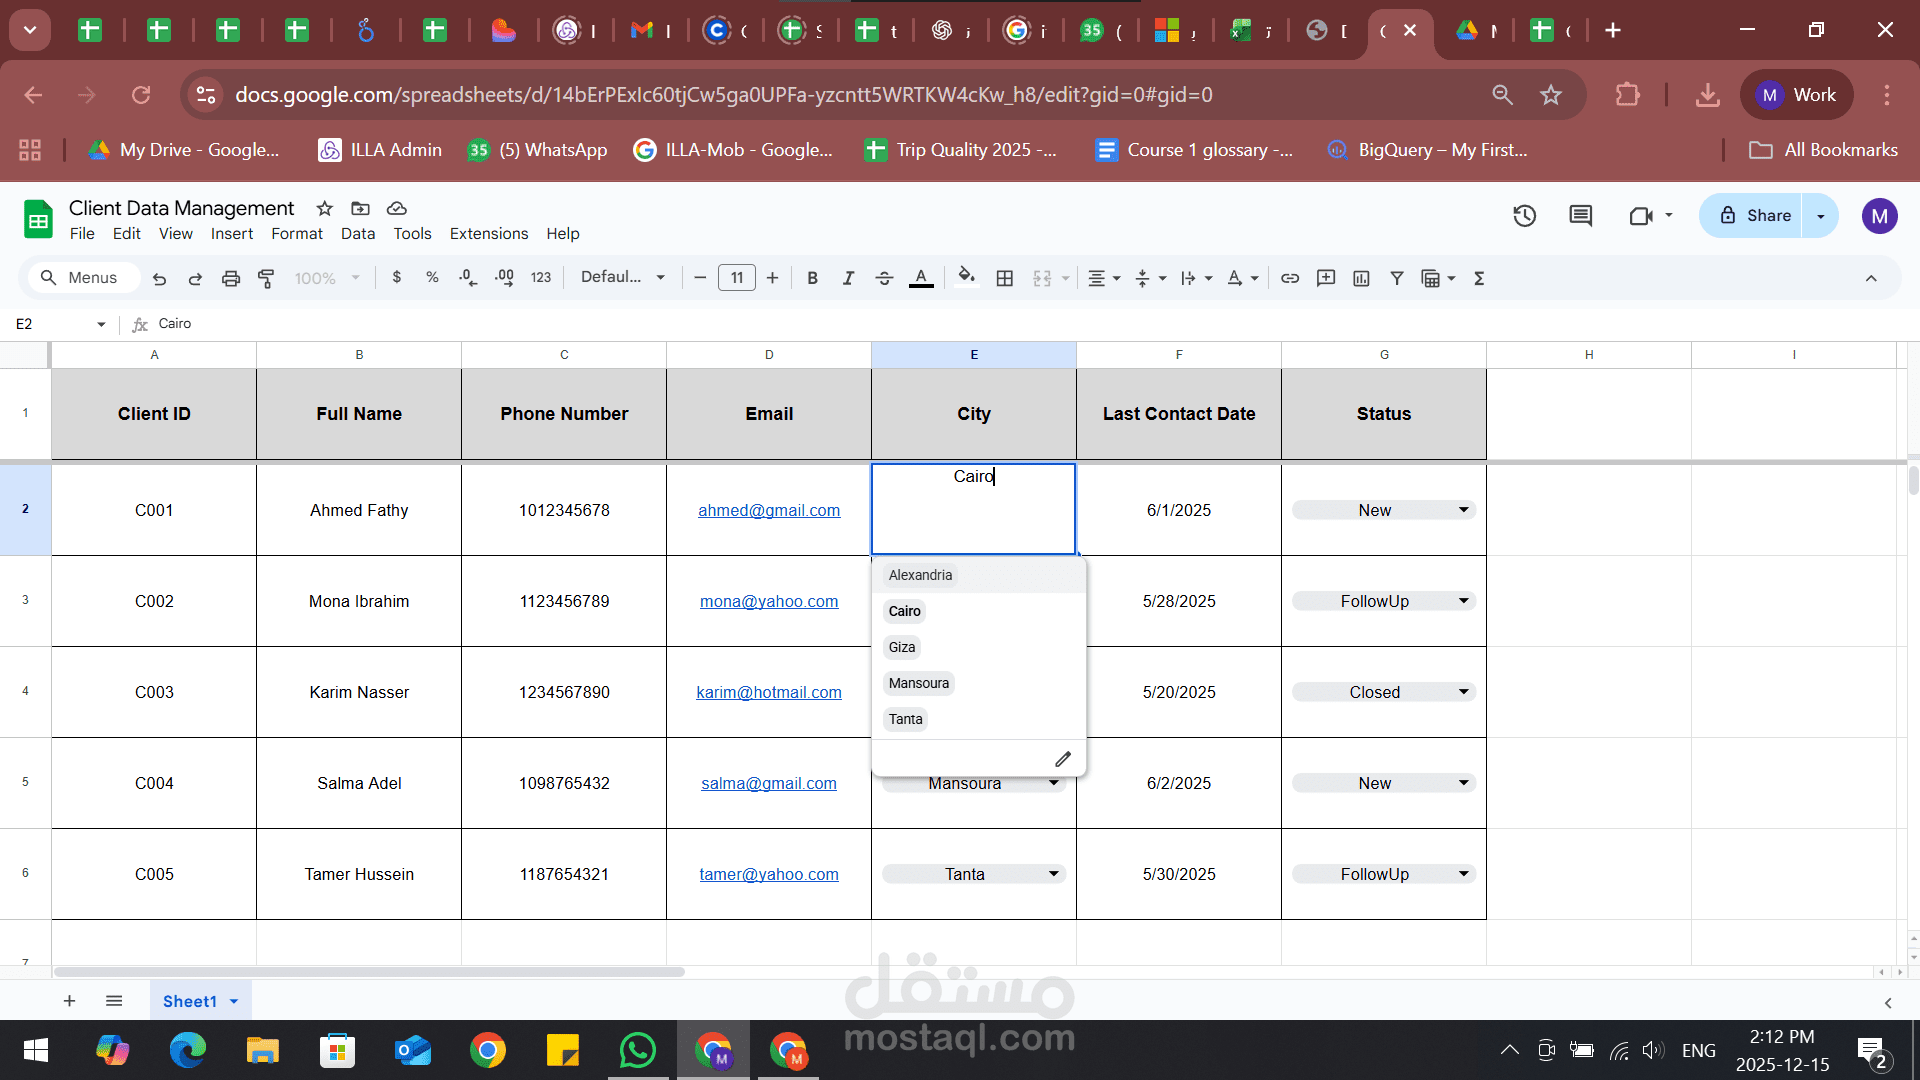Select Giza from the city suggestions
This screenshot has width=1920, height=1080.
[x=901, y=647]
